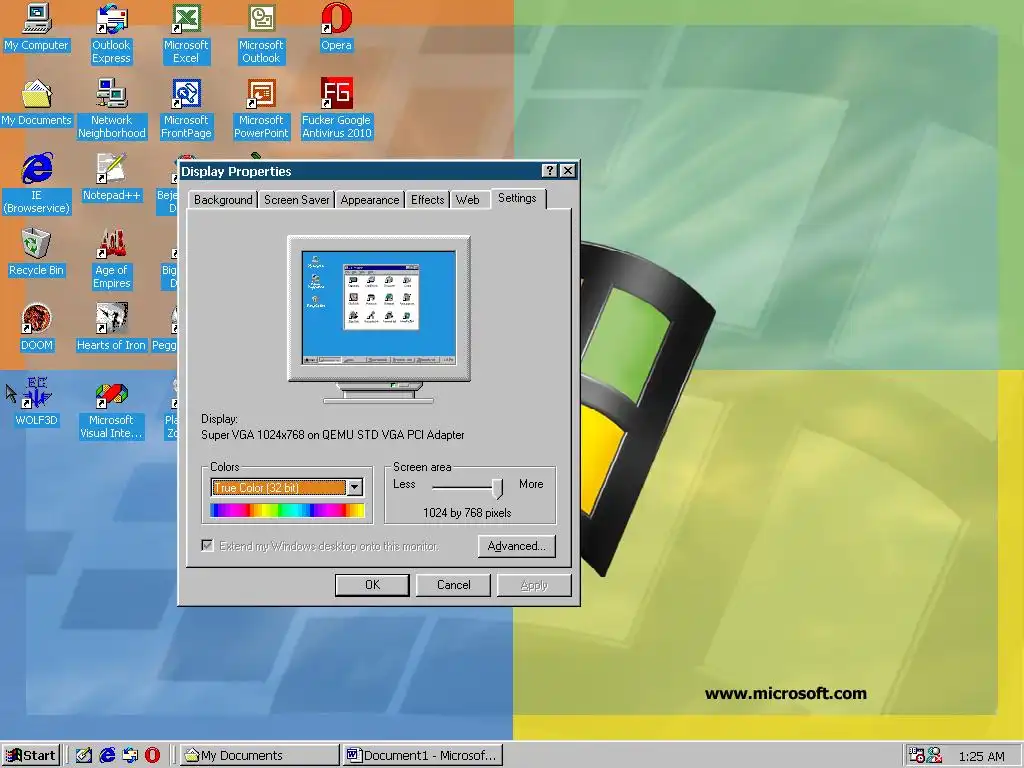Open the My Computer desktop icon
Viewport: 1024px width, 768px height.
(x=36, y=27)
